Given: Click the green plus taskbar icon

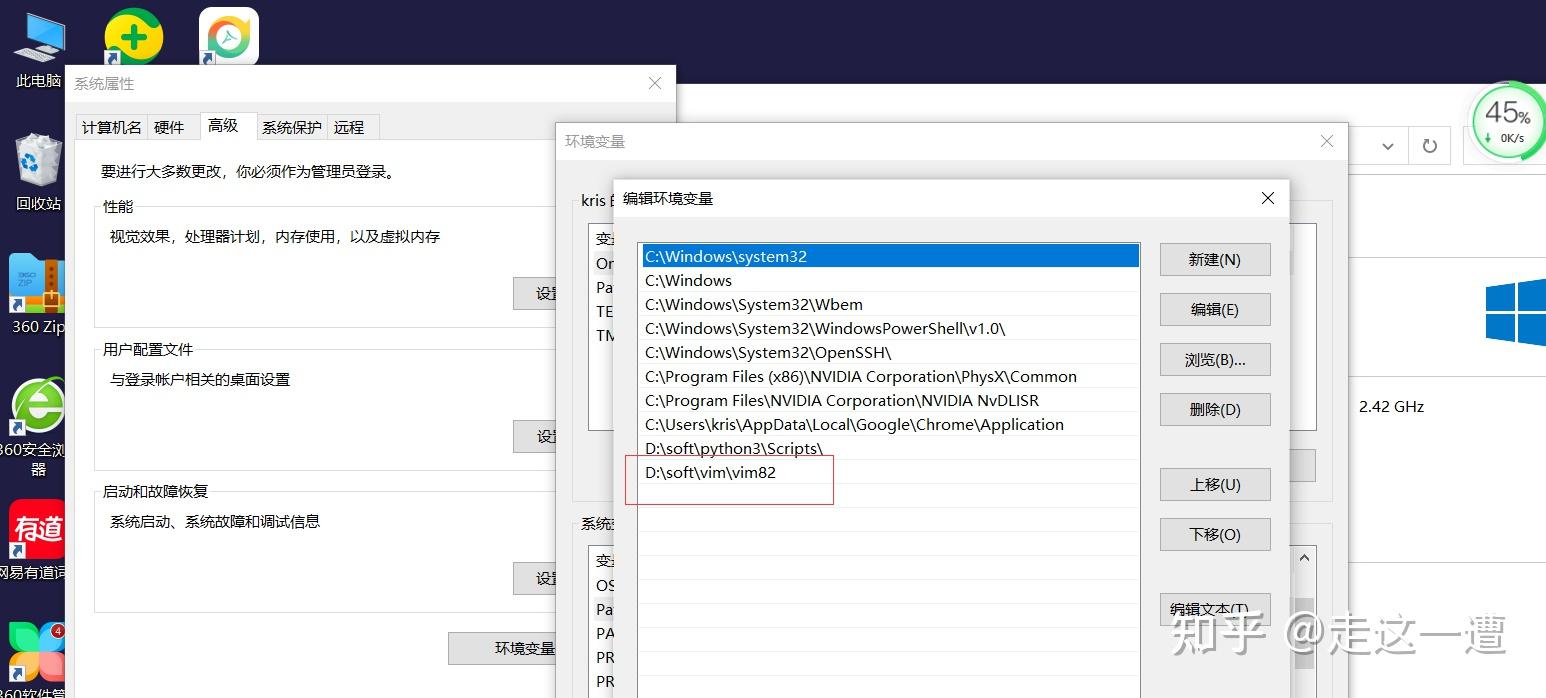Looking at the screenshot, I should pos(133,33).
